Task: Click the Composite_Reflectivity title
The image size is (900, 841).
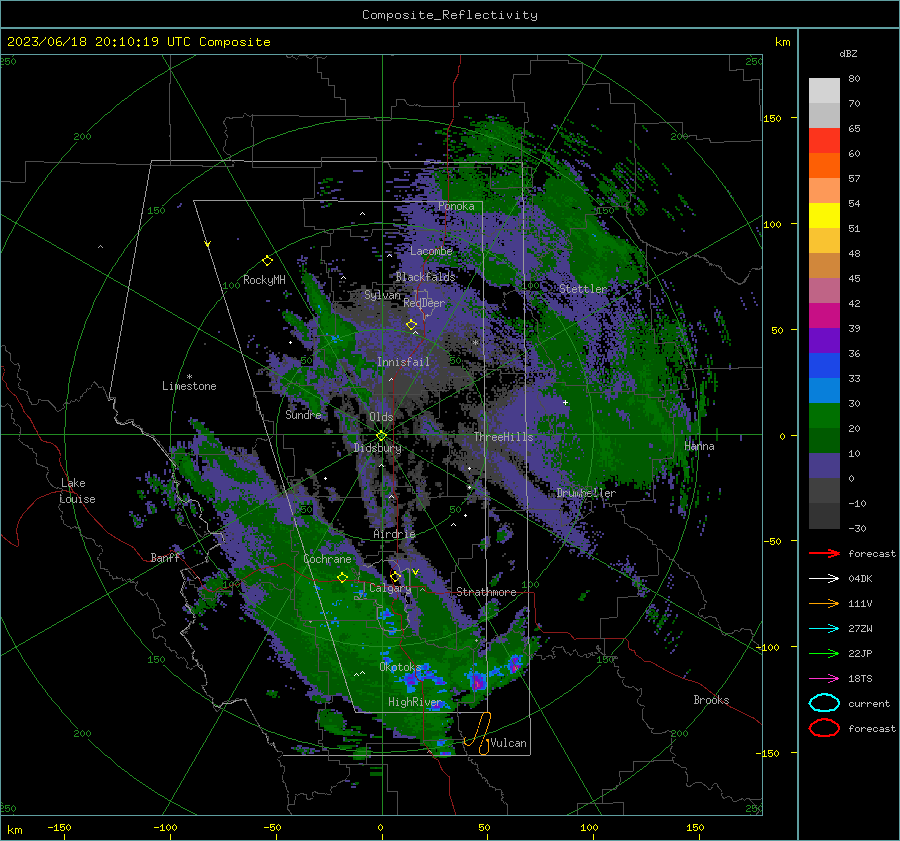Action: pyautogui.click(x=449, y=15)
